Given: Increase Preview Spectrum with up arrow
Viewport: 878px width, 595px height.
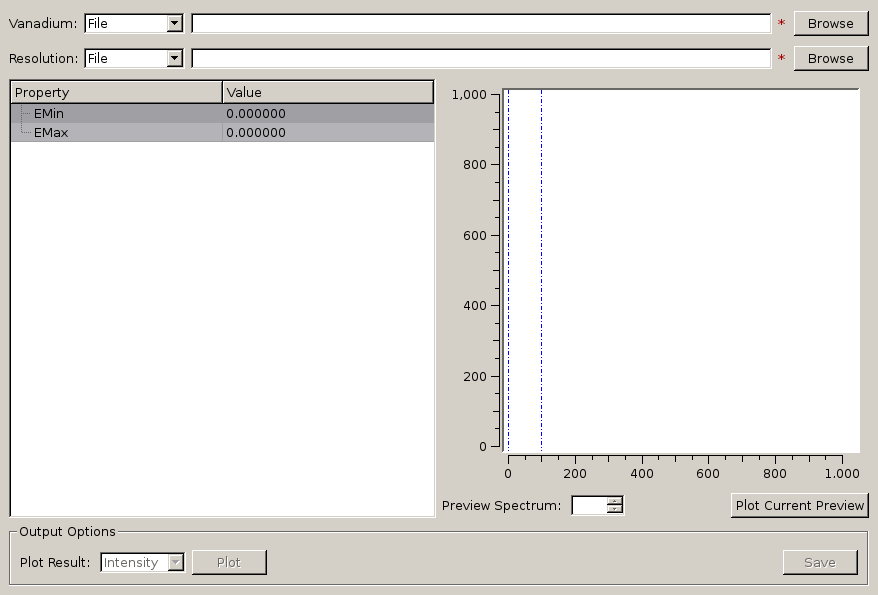Looking at the screenshot, I should (614, 501).
